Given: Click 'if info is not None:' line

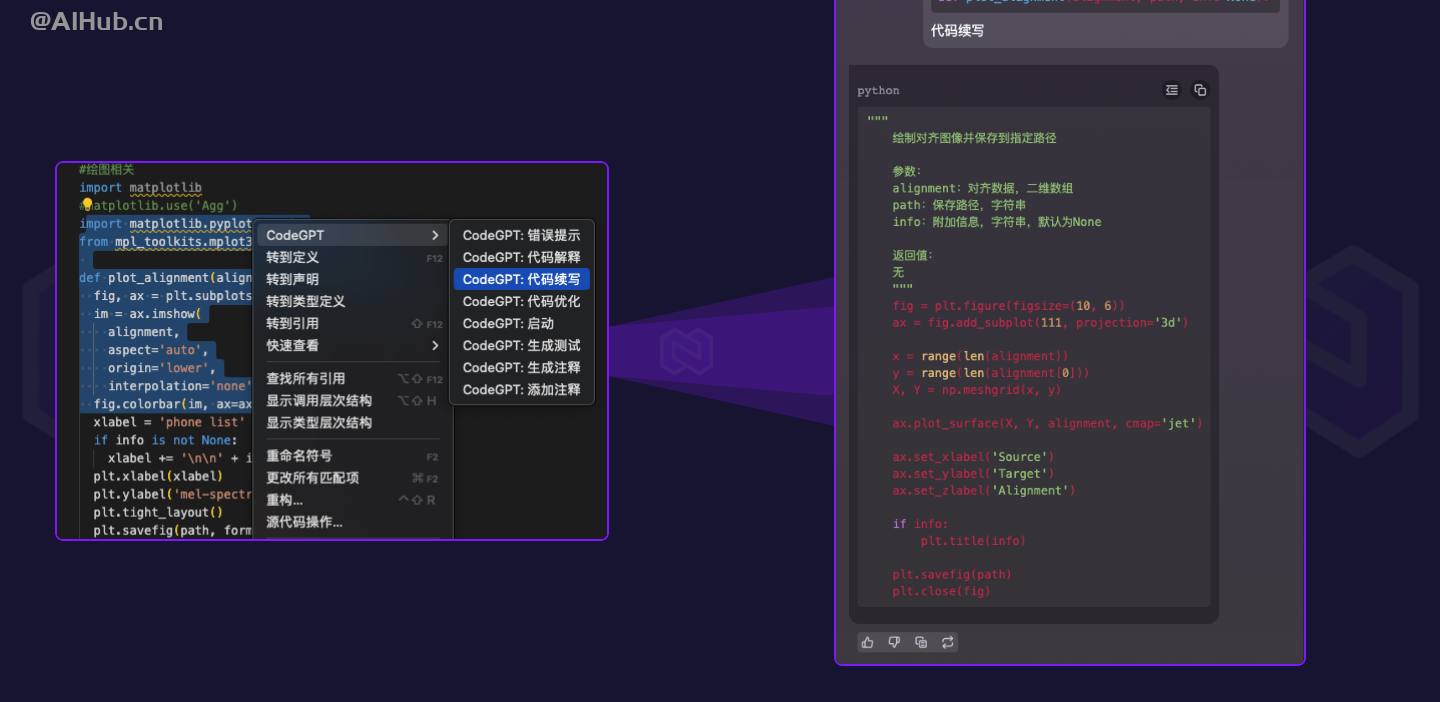Looking at the screenshot, I should click(166, 440).
